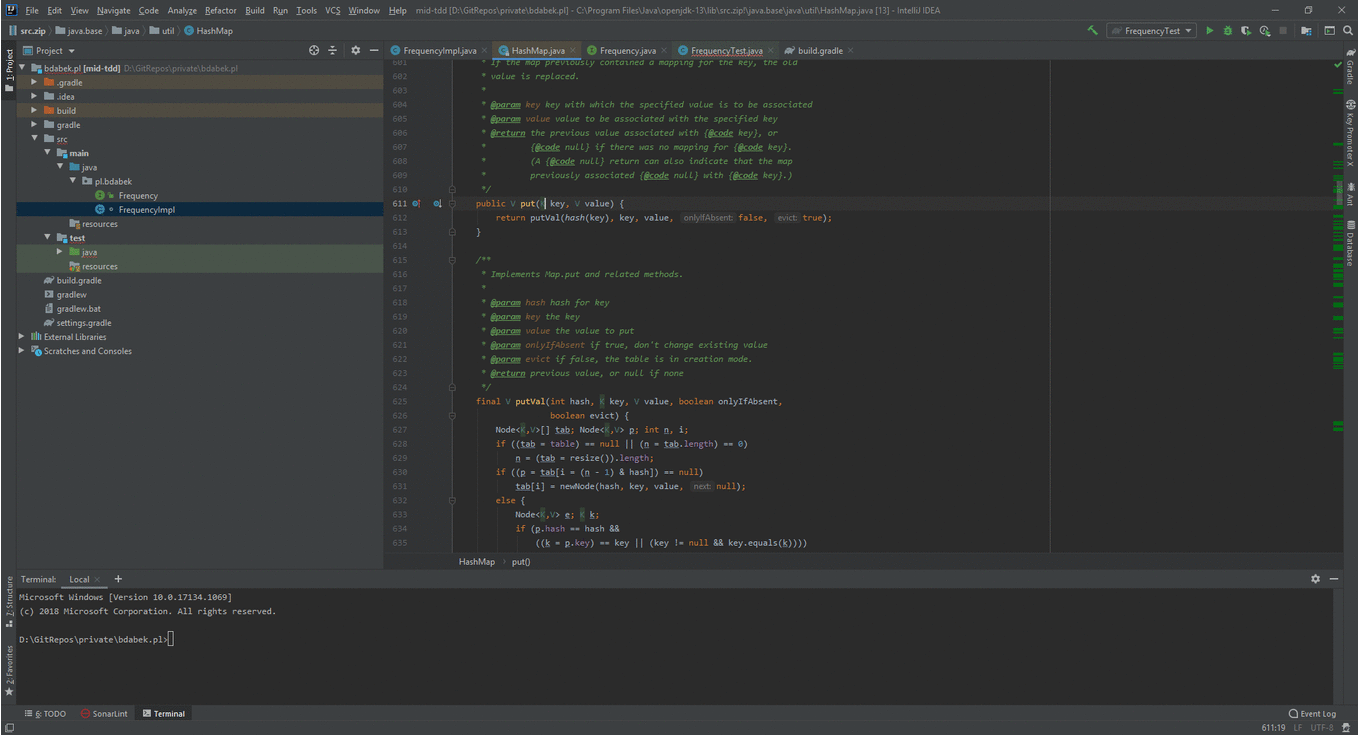Hide the Project panel with minus icon
This screenshot has width=1358, height=735.
(374, 50)
